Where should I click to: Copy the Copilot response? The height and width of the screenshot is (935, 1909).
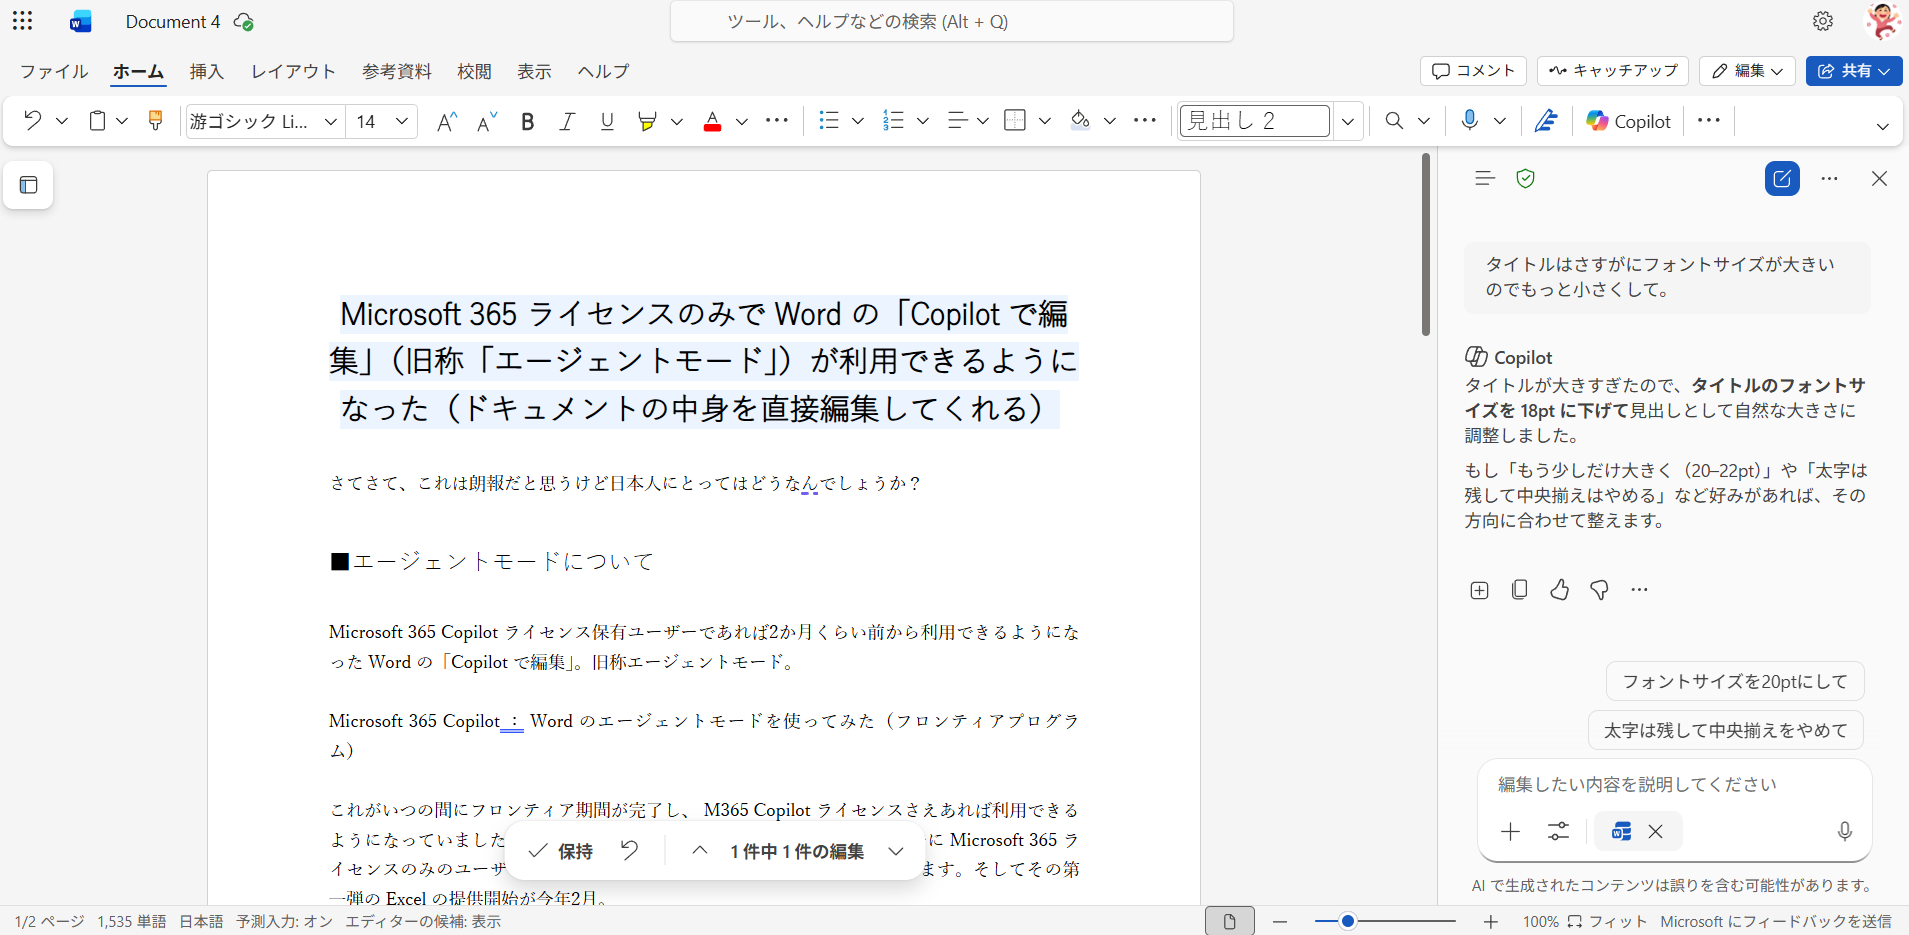pyautogui.click(x=1519, y=590)
